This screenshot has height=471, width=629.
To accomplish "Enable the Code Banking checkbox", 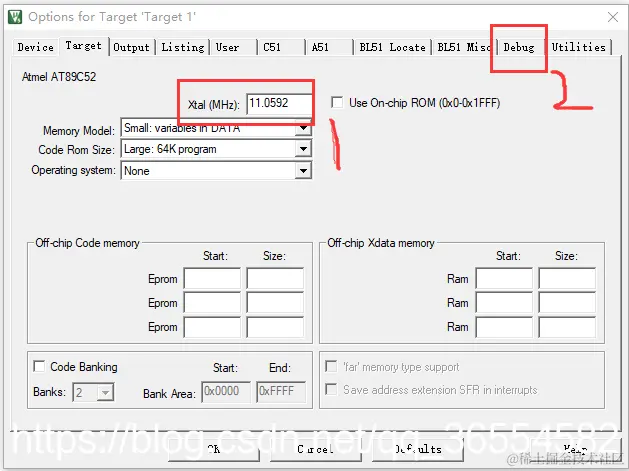I will click(x=39, y=366).
